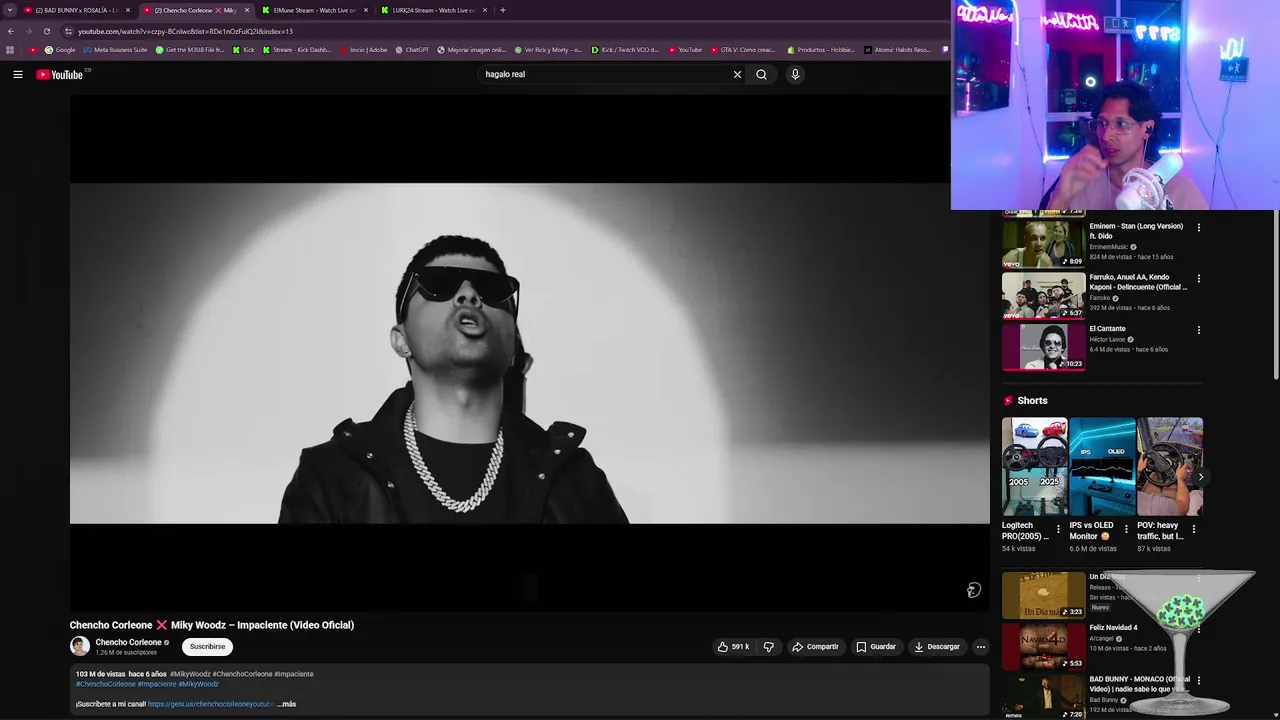The height and width of the screenshot is (720, 1280).
Task: Open the tab search dropdown arrow
Action: [10, 10]
